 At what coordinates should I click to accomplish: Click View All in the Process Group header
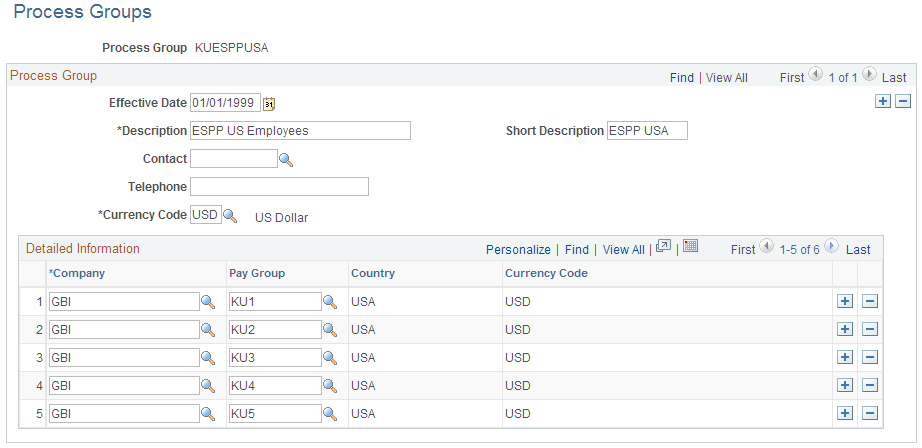[x=726, y=77]
